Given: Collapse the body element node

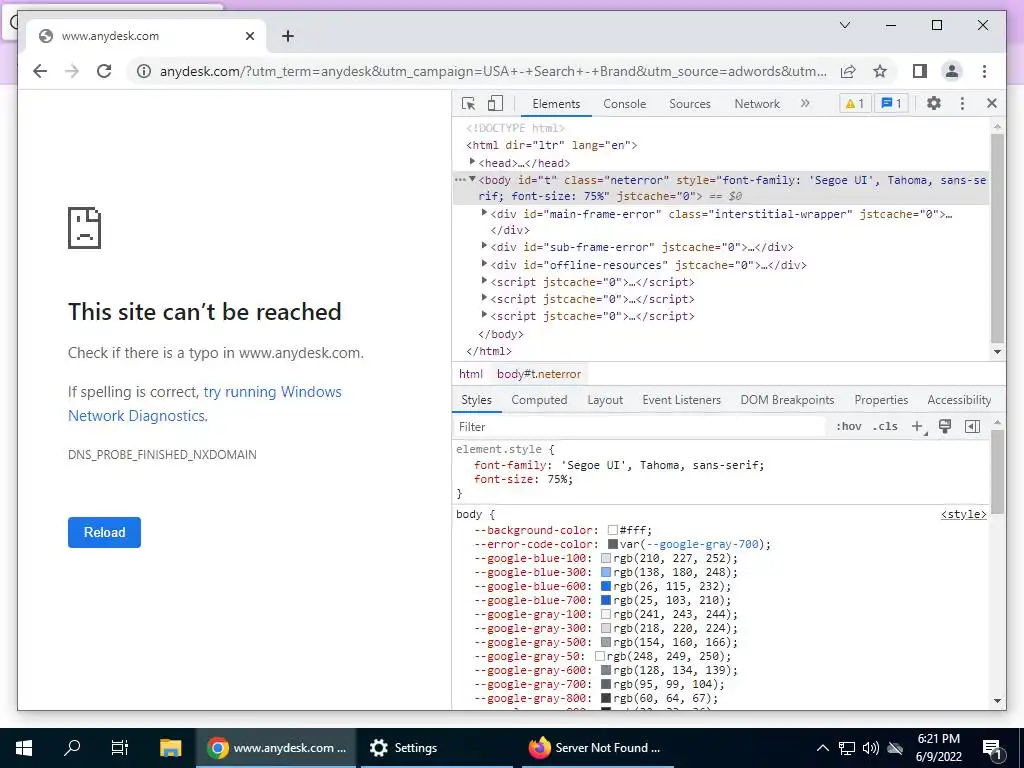Looking at the screenshot, I should (472, 179).
